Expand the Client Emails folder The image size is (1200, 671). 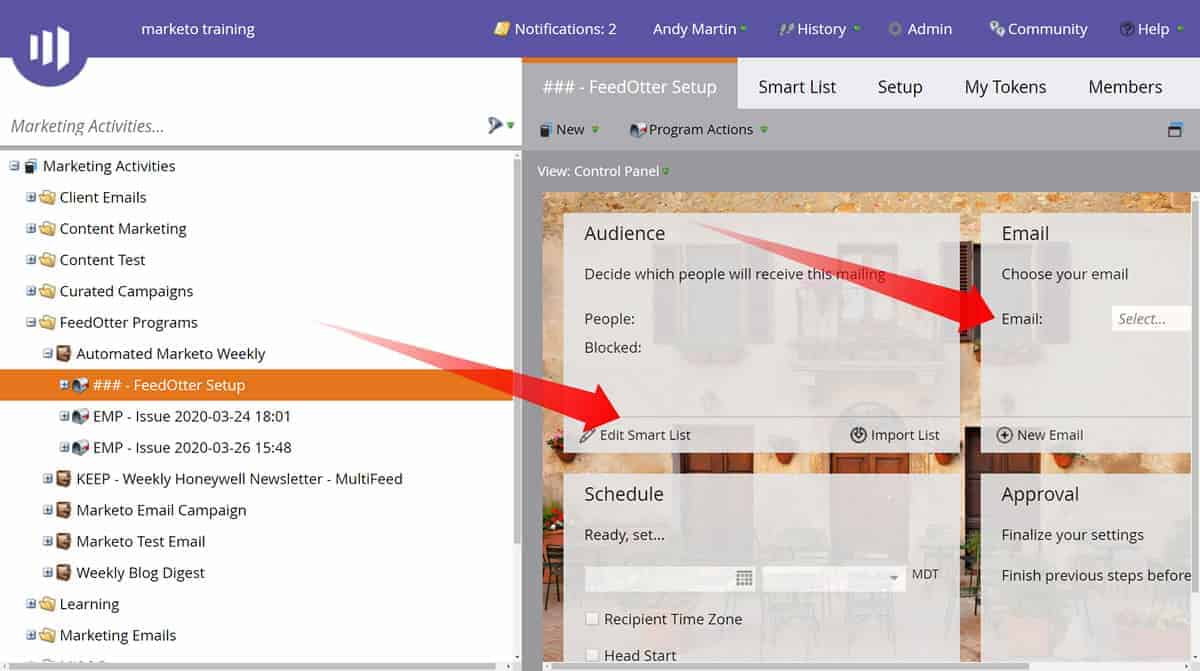coord(31,198)
